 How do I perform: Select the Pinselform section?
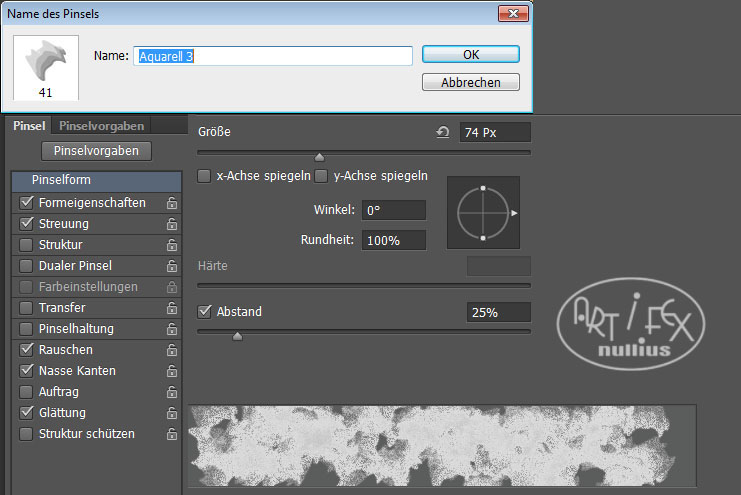pos(96,180)
